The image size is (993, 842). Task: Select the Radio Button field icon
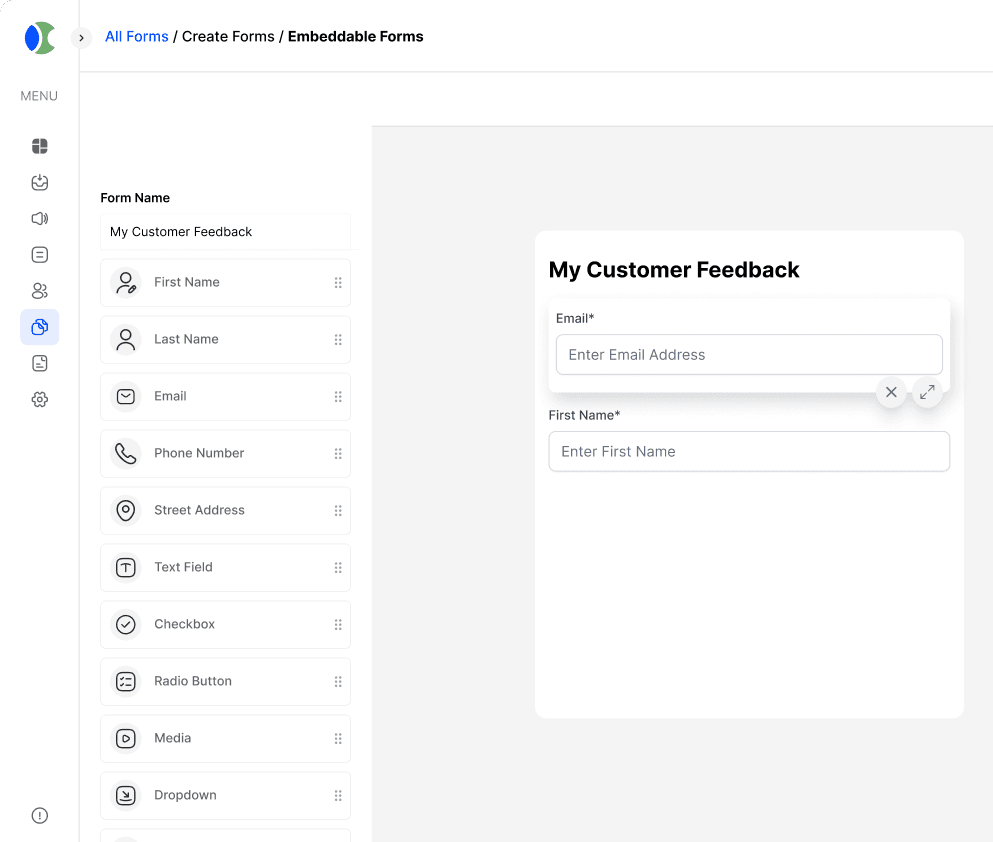pyautogui.click(x=126, y=681)
